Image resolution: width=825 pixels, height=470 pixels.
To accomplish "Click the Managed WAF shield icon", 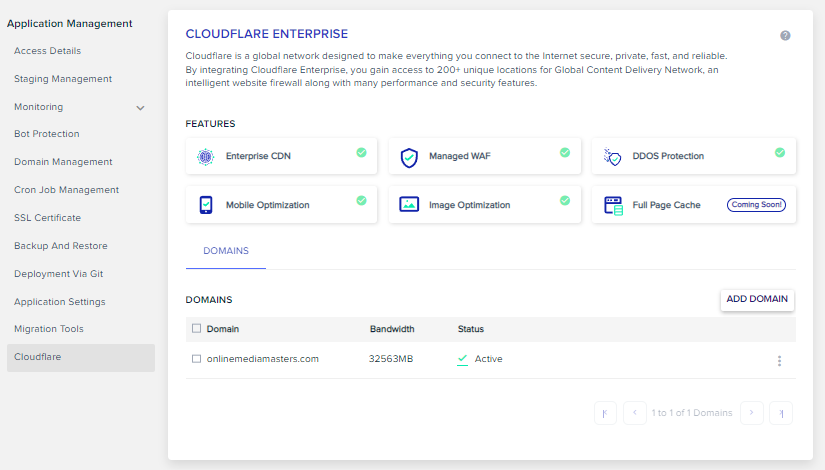I will (x=408, y=156).
